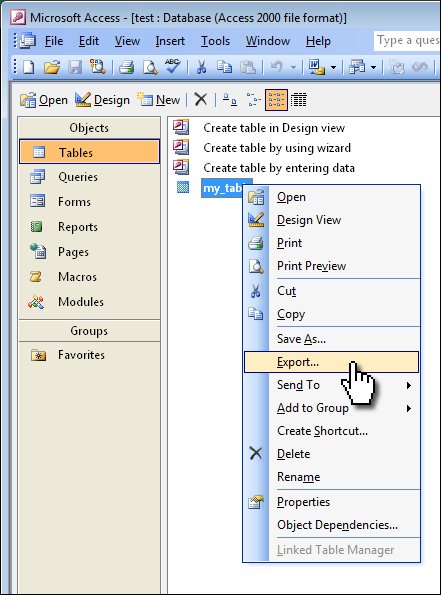Click the Design button in database toolbar
The width and height of the screenshot is (441, 595).
point(102,100)
